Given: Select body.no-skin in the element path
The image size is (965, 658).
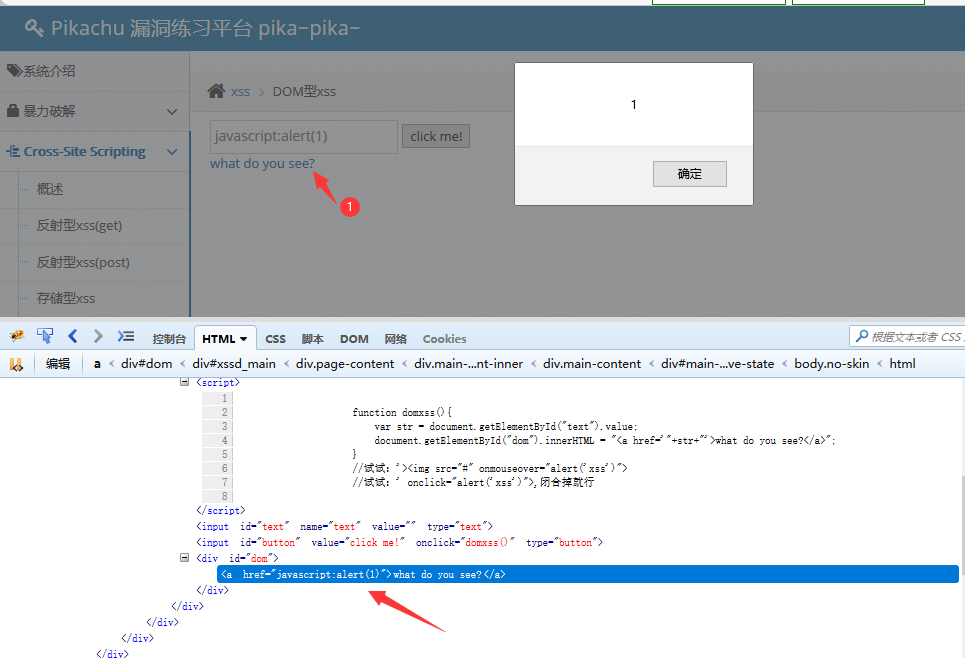Looking at the screenshot, I should coord(831,364).
